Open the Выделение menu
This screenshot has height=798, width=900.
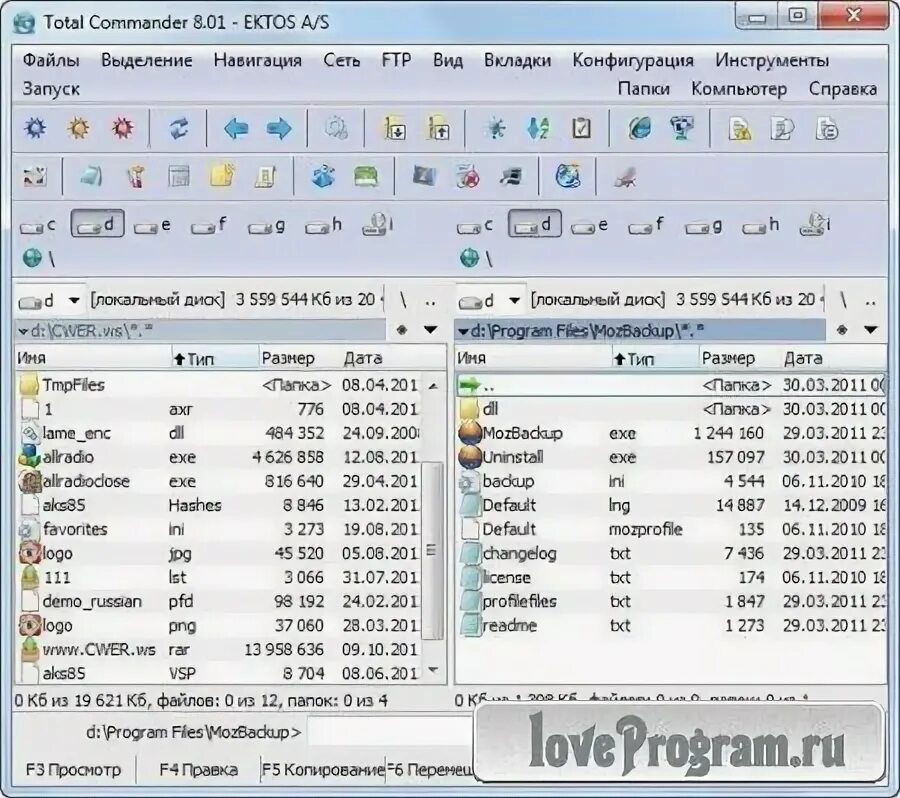point(147,60)
